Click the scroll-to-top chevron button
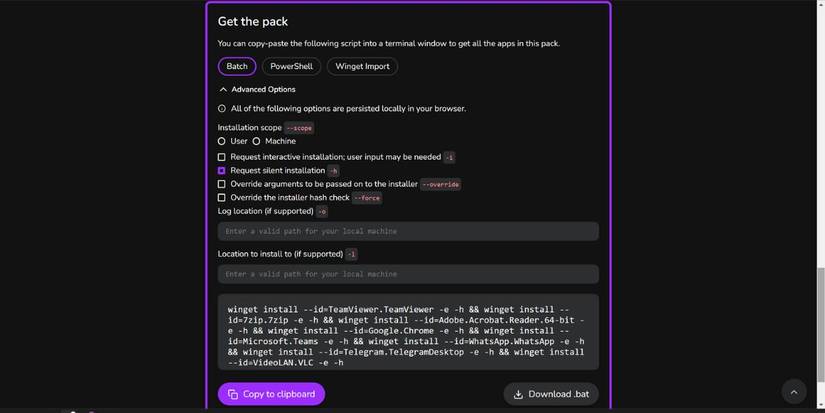The height and width of the screenshot is (413, 825). point(793,392)
